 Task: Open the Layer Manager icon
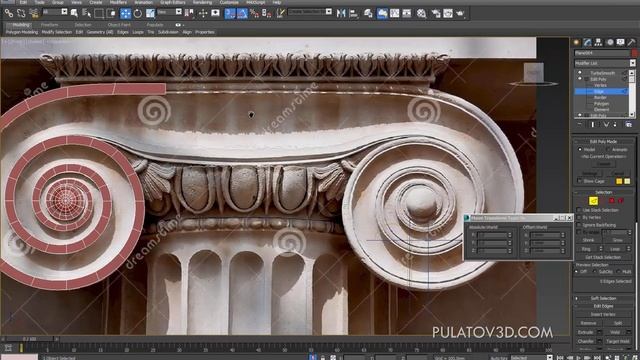[368, 13]
